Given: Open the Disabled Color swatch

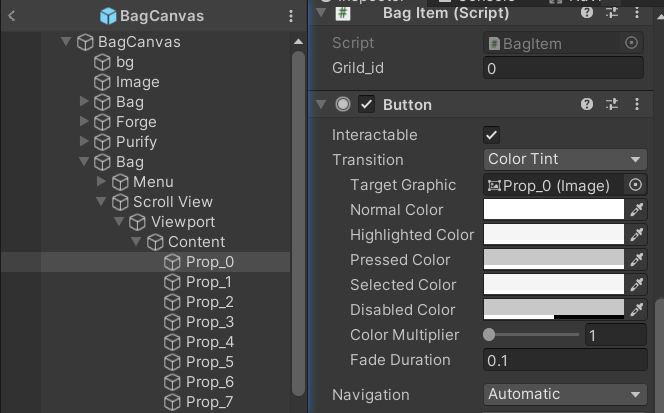Looking at the screenshot, I should point(554,310).
